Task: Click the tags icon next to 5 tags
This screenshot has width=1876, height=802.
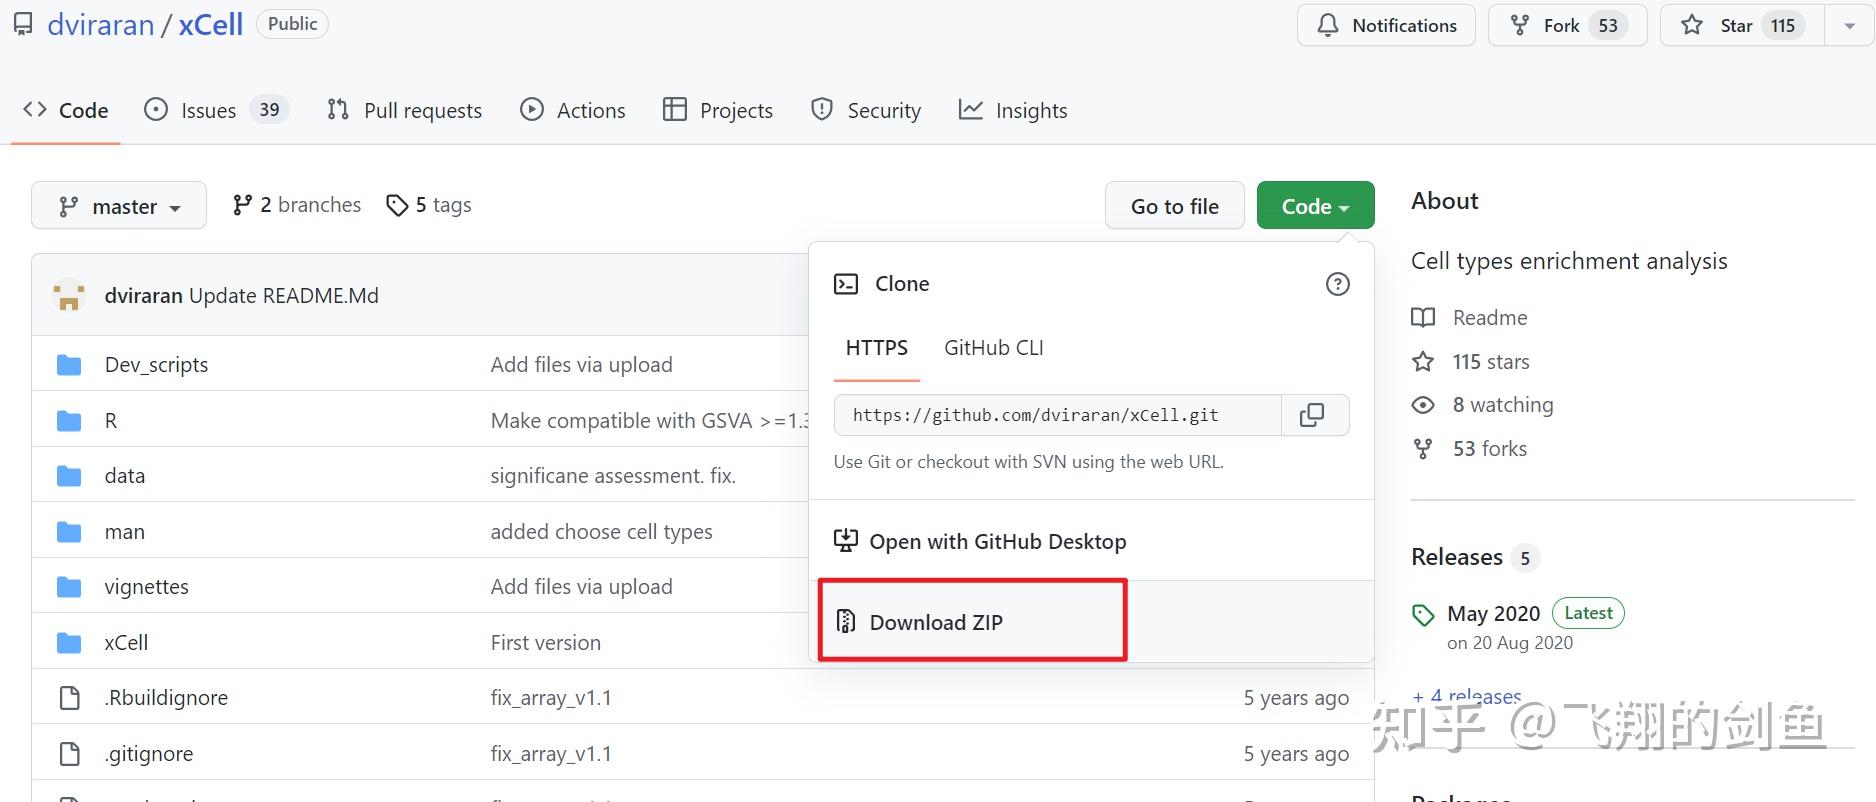Action: 397,205
